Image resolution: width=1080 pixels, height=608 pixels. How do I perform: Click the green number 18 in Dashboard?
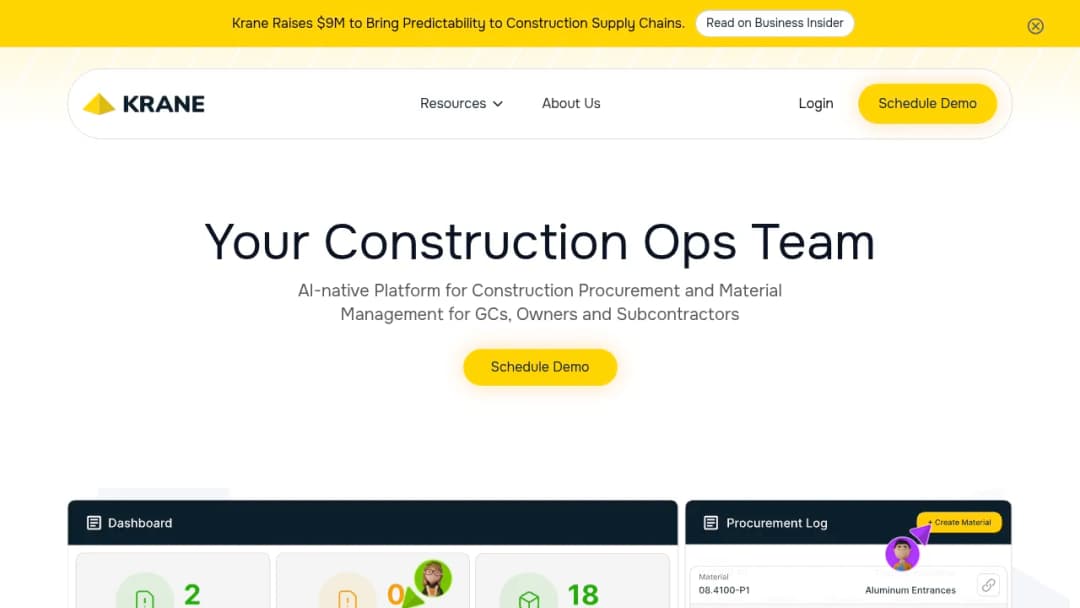(583, 595)
